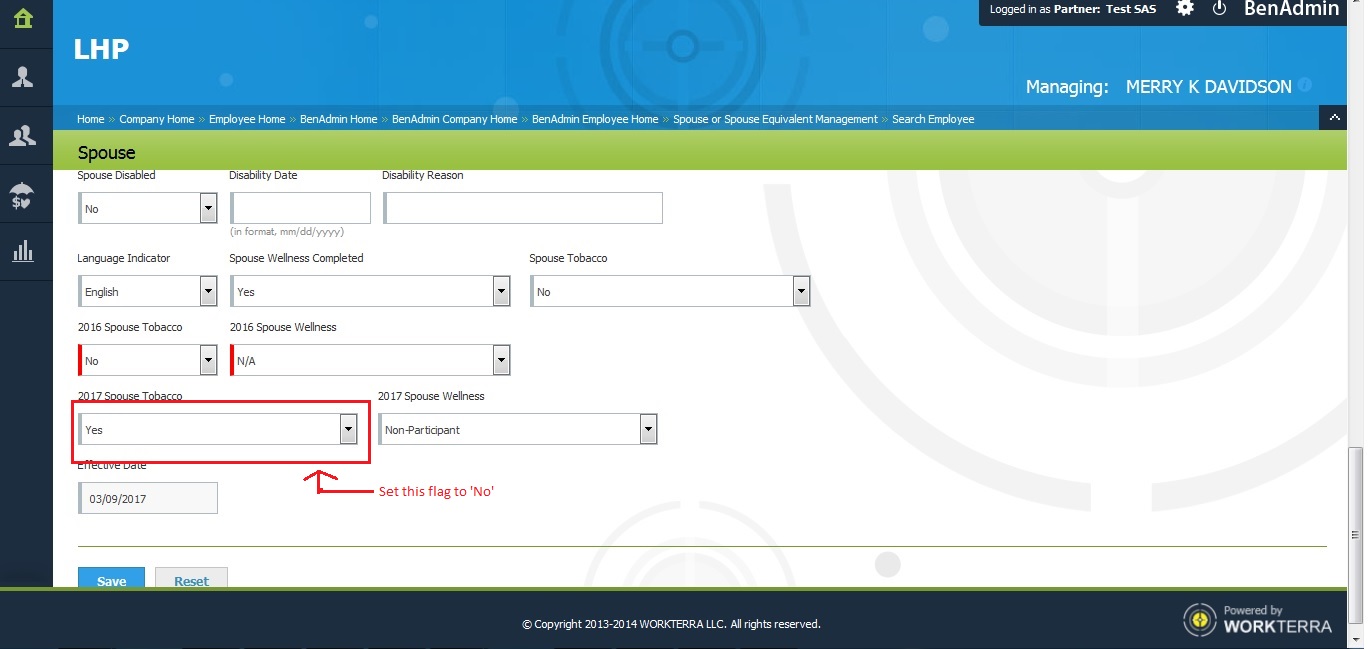Go to Company Home breadcrumb
This screenshot has height=649, width=1370.
click(x=156, y=119)
